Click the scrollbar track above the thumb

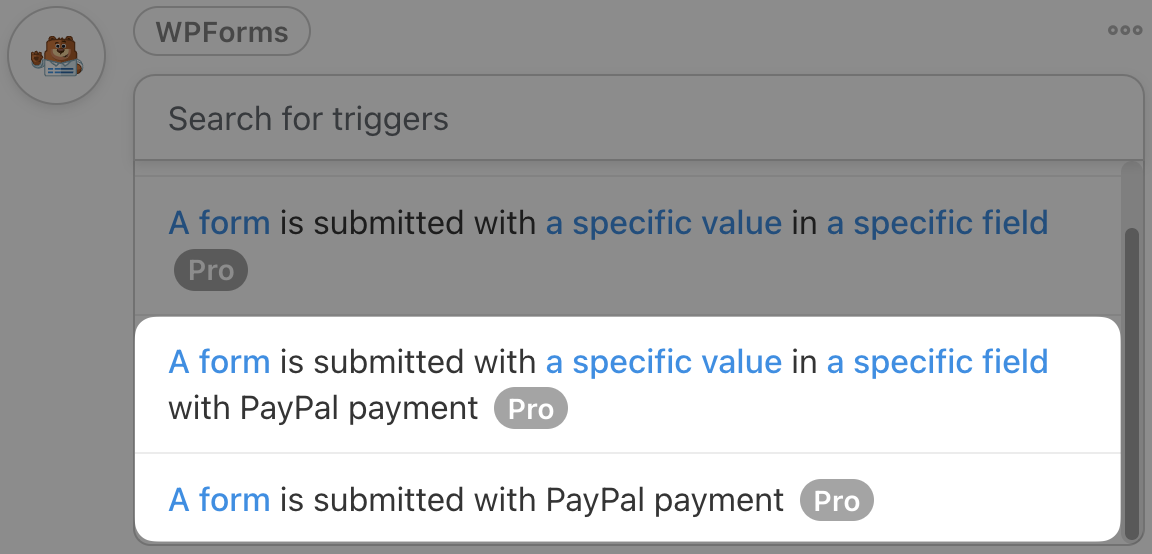[1131, 195]
